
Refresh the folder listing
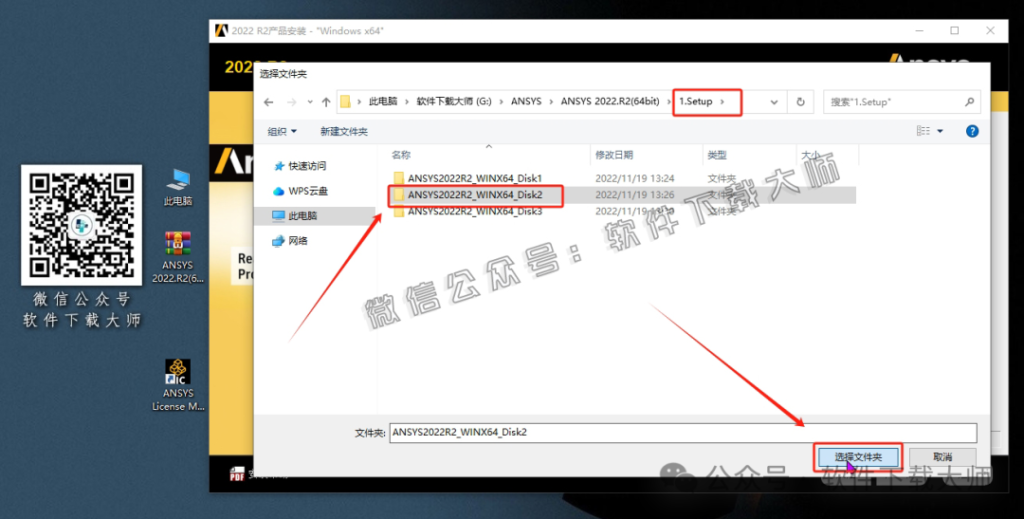[800, 102]
